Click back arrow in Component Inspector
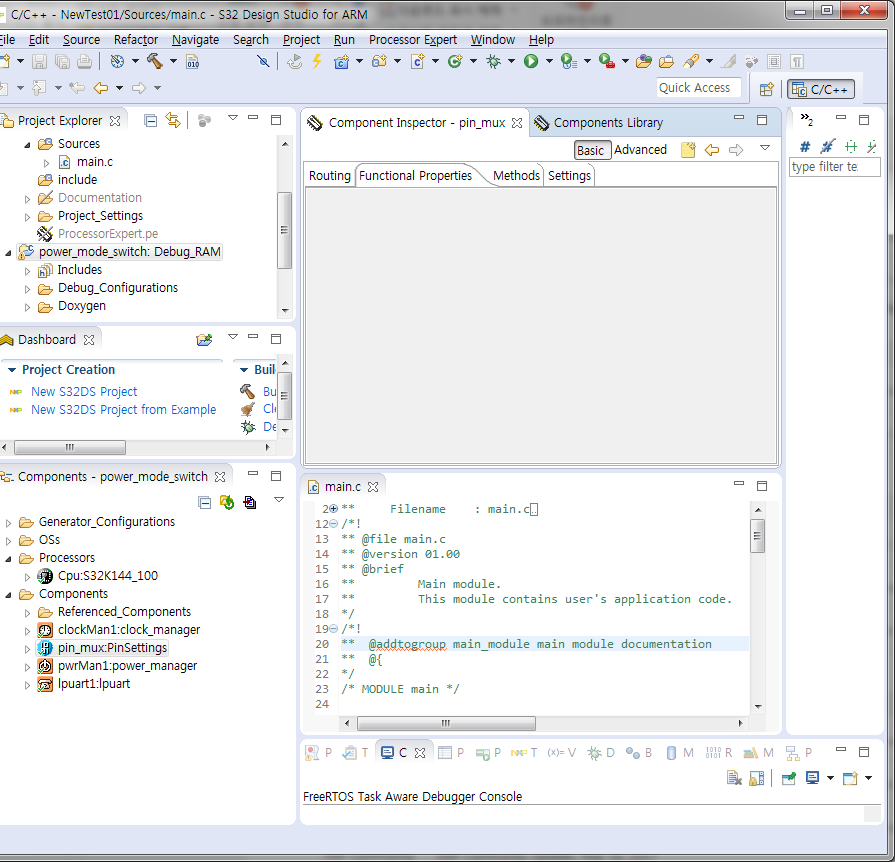Image resolution: width=895 pixels, height=862 pixels. click(x=712, y=150)
